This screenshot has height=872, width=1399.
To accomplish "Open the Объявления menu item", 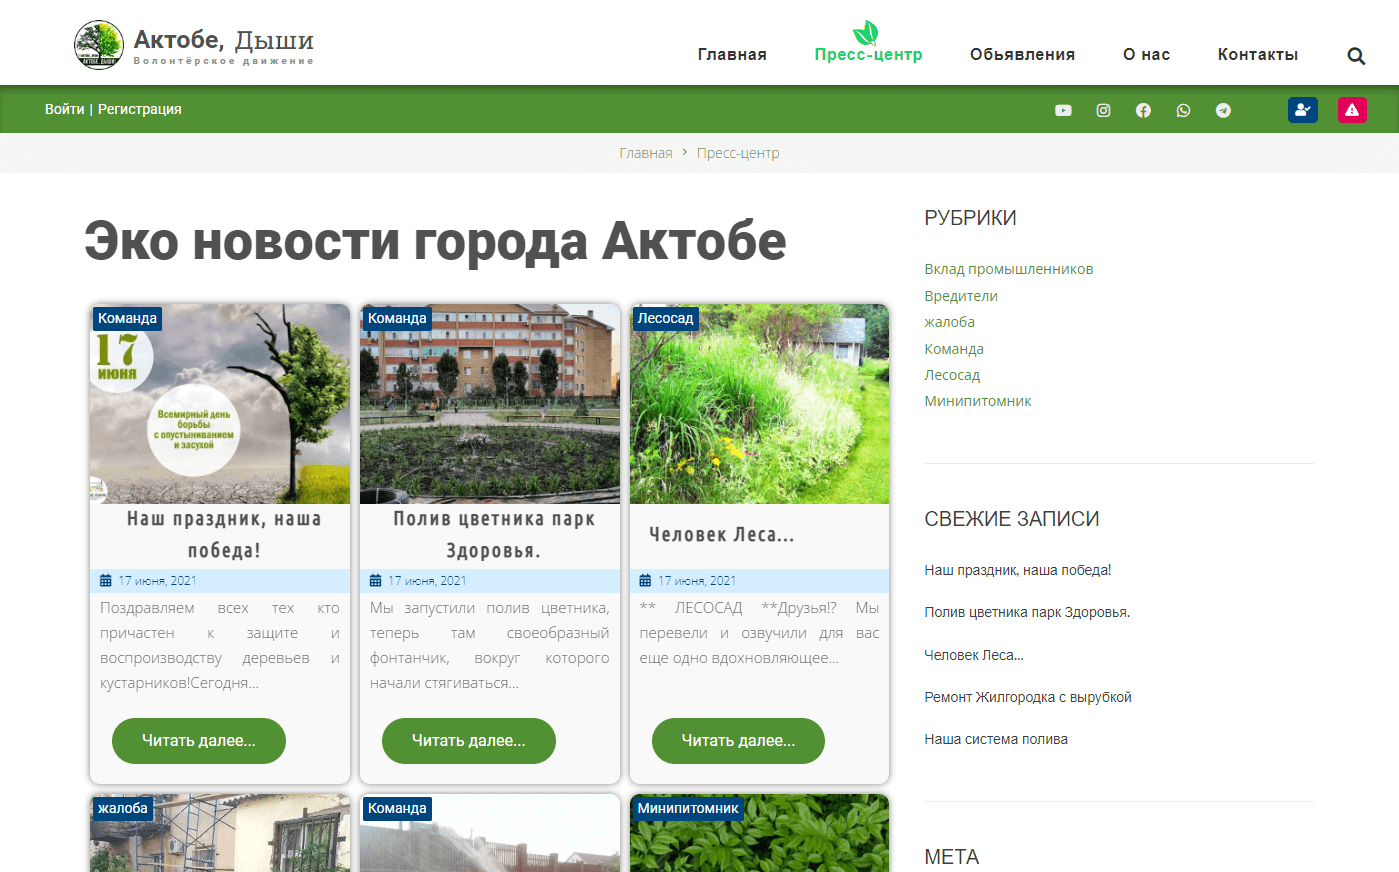I will point(1022,55).
